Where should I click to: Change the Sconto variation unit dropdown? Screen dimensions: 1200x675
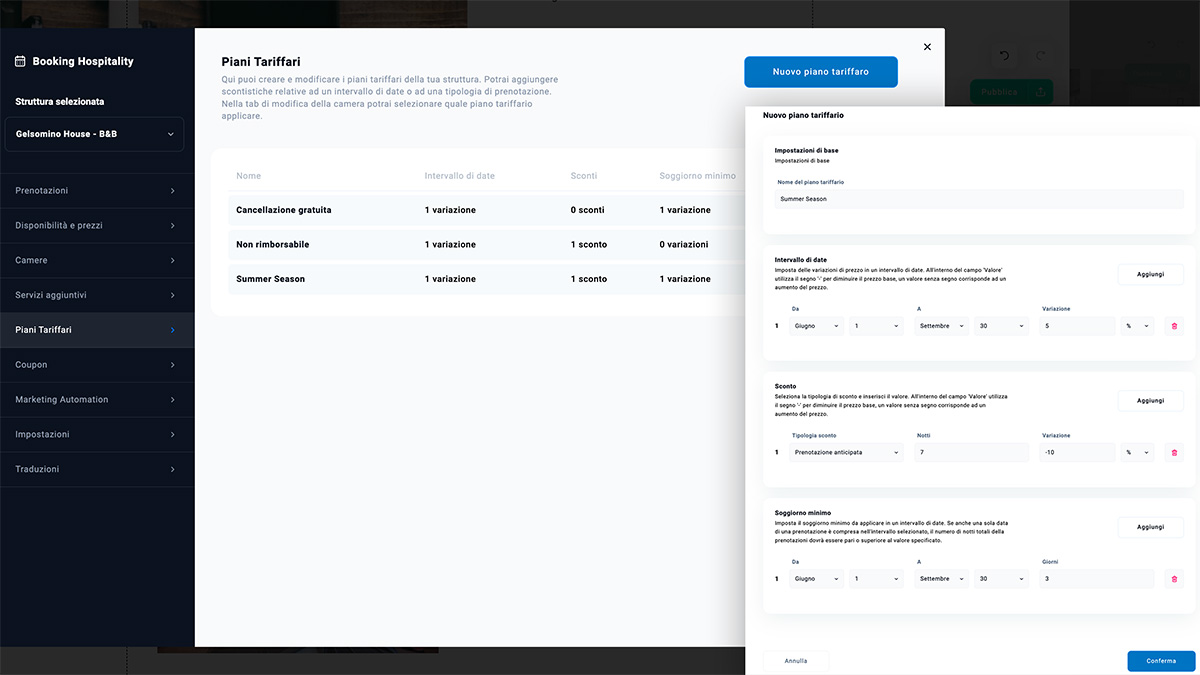[x=1137, y=453]
